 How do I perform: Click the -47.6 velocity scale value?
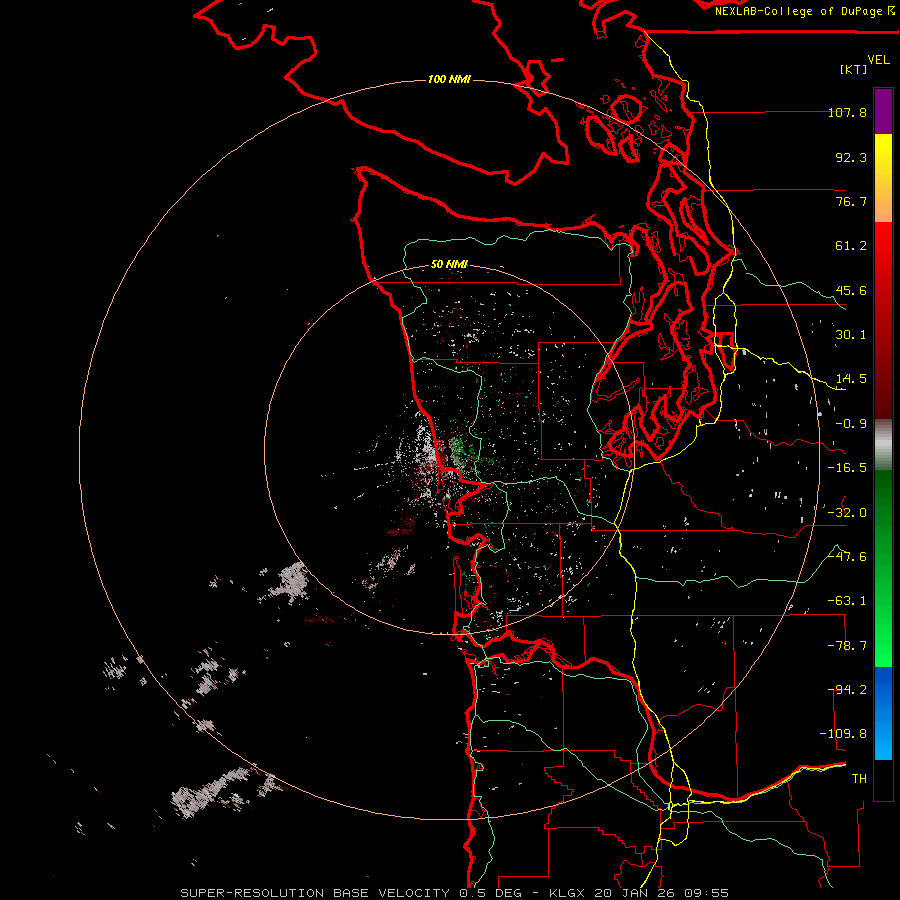(x=847, y=557)
